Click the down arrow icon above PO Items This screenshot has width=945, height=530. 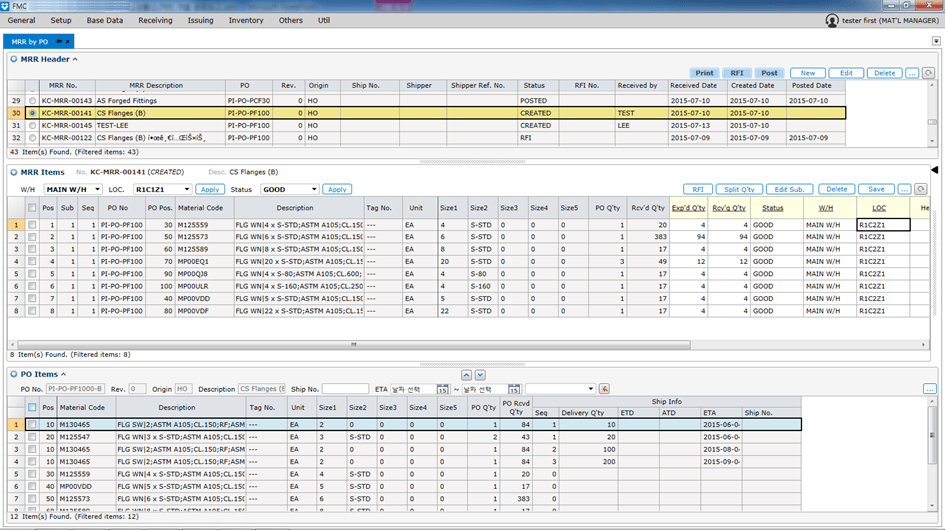(x=480, y=374)
